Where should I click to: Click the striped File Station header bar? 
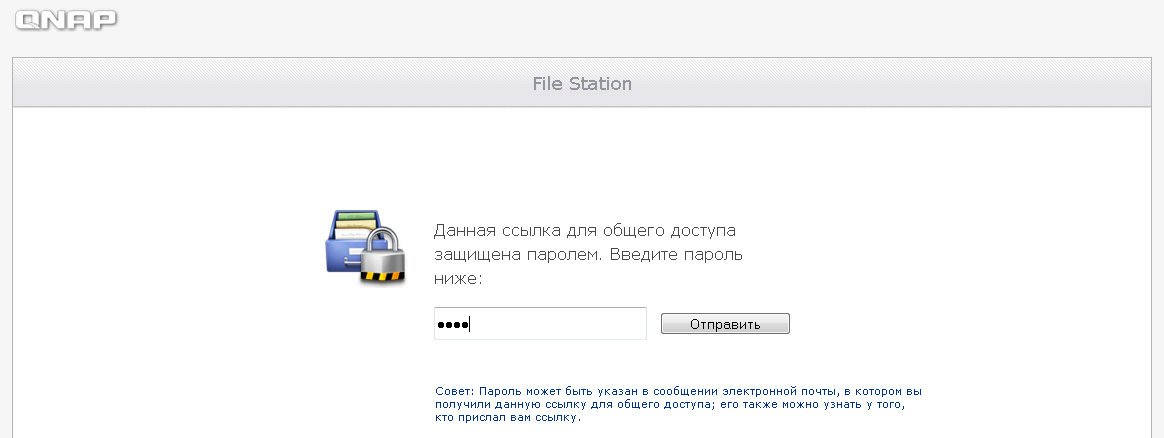pos(582,82)
